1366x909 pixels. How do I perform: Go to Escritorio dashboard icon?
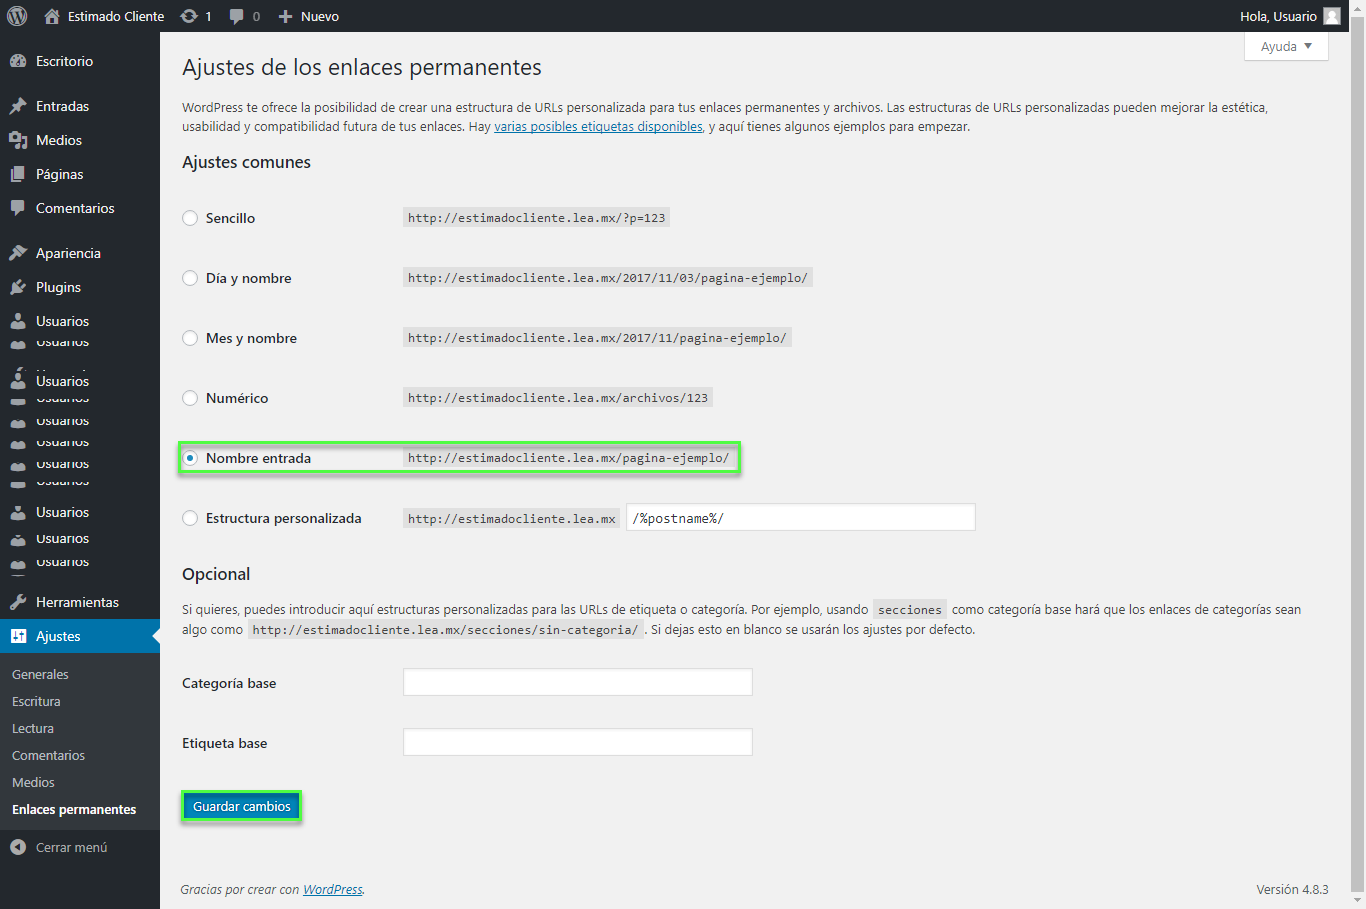tap(18, 61)
